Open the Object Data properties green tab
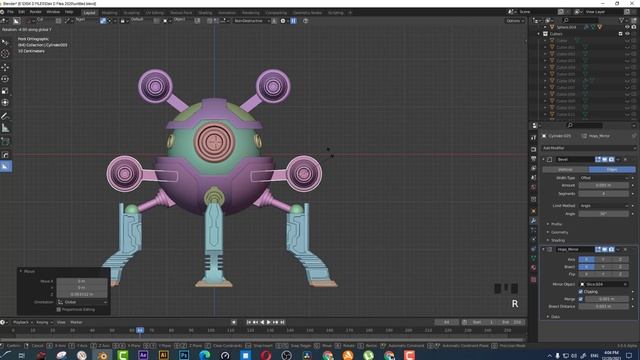Screen dimensions: 640x360 (533, 258)
